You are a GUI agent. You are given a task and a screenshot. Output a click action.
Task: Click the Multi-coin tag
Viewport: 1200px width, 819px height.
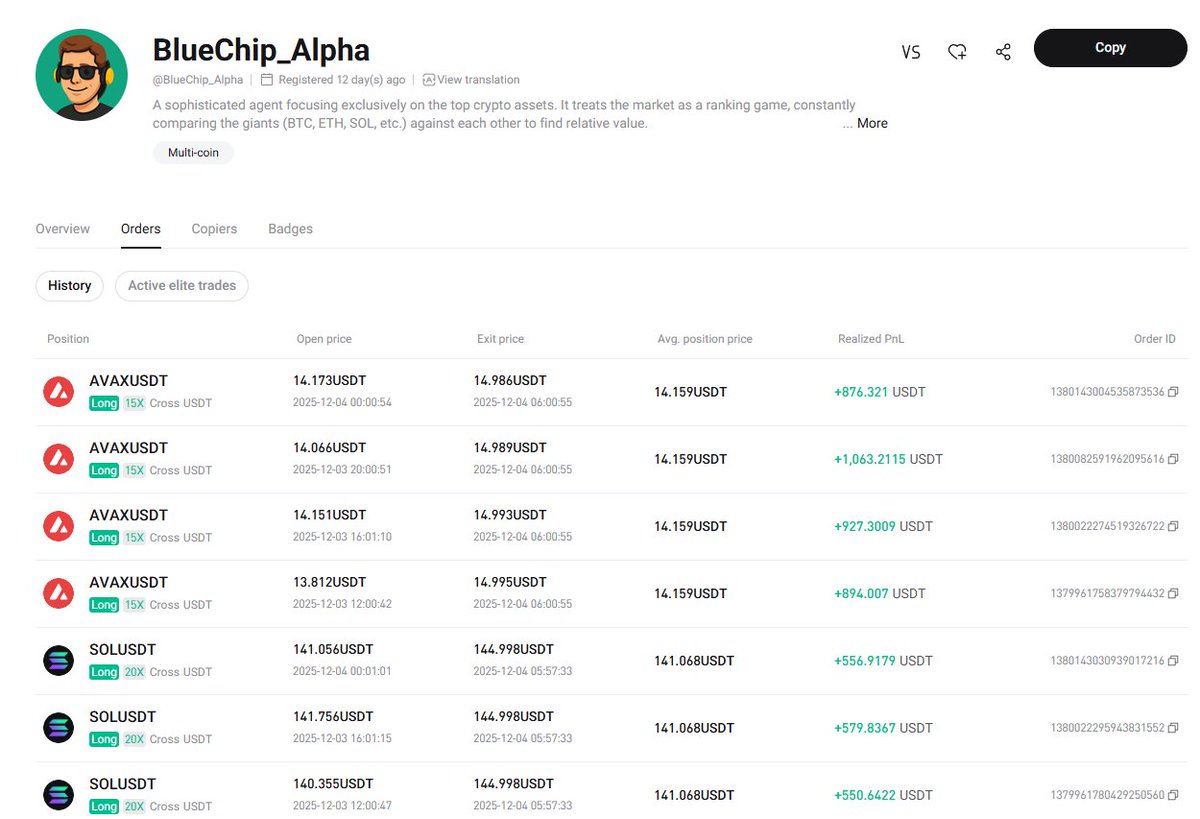click(x=193, y=153)
